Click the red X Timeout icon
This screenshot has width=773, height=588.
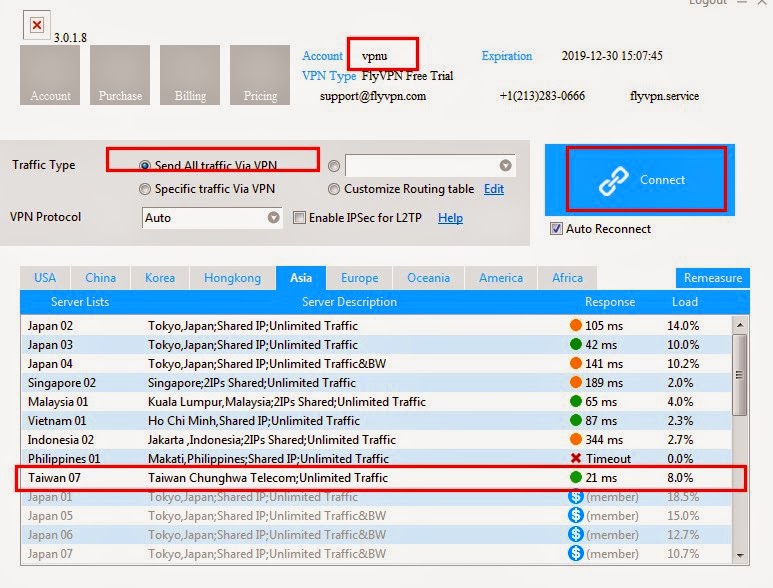[x=575, y=458]
